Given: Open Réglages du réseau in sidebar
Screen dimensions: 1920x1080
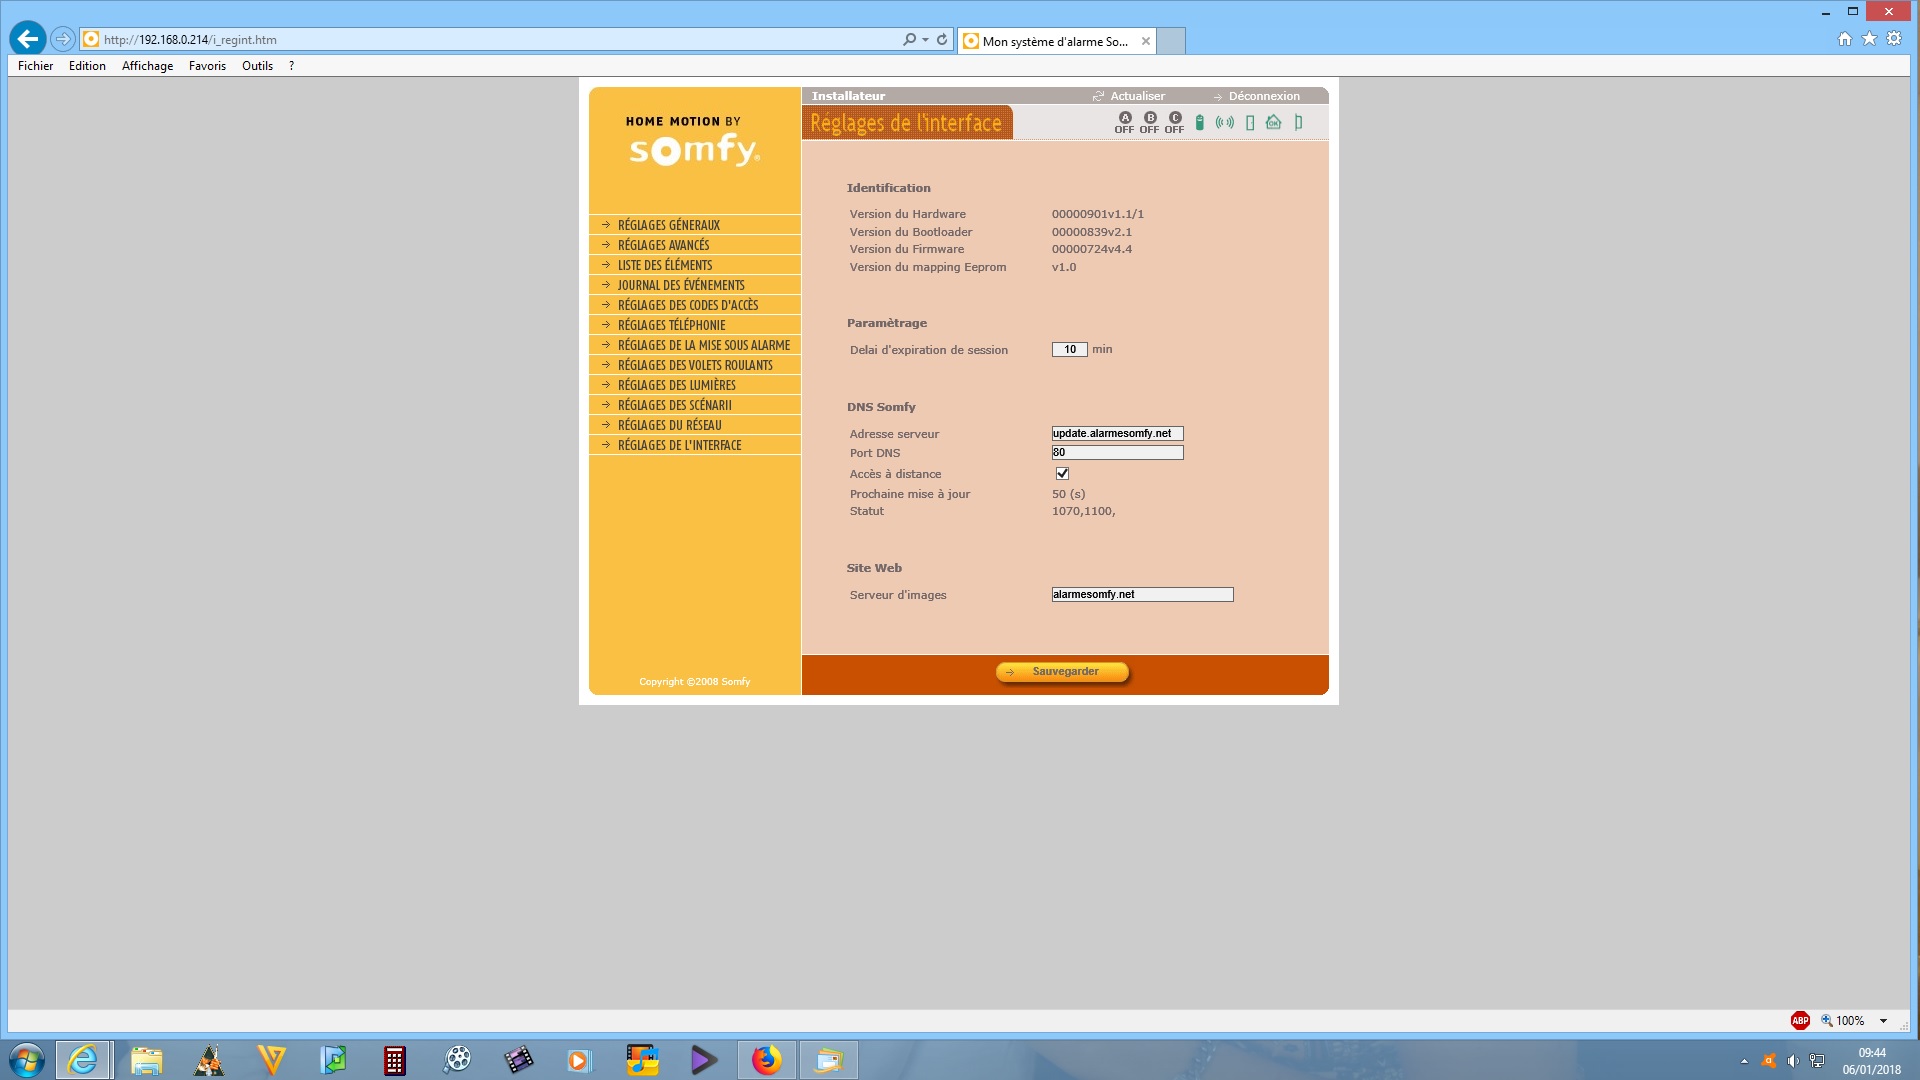Looking at the screenshot, I should click(x=669, y=425).
